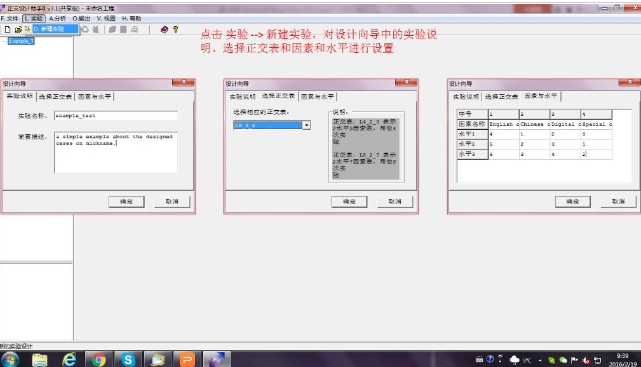Screen dimensions: 641x367
Task: Open Skype from the taskbar
Action: click(128, 360)
